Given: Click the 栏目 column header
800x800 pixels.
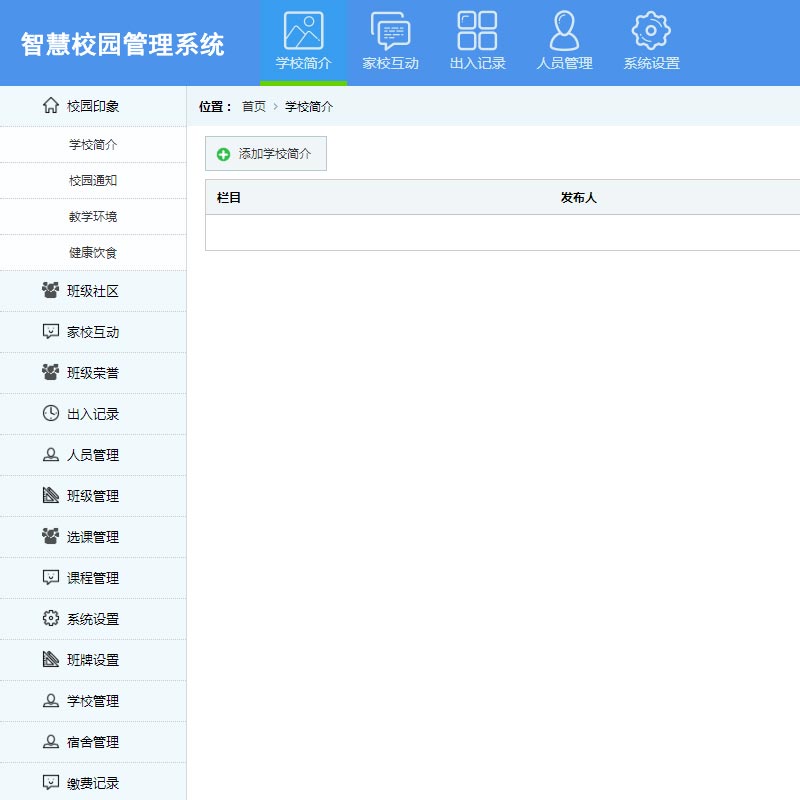Looking at the screenshot, I should click(229, 198).
